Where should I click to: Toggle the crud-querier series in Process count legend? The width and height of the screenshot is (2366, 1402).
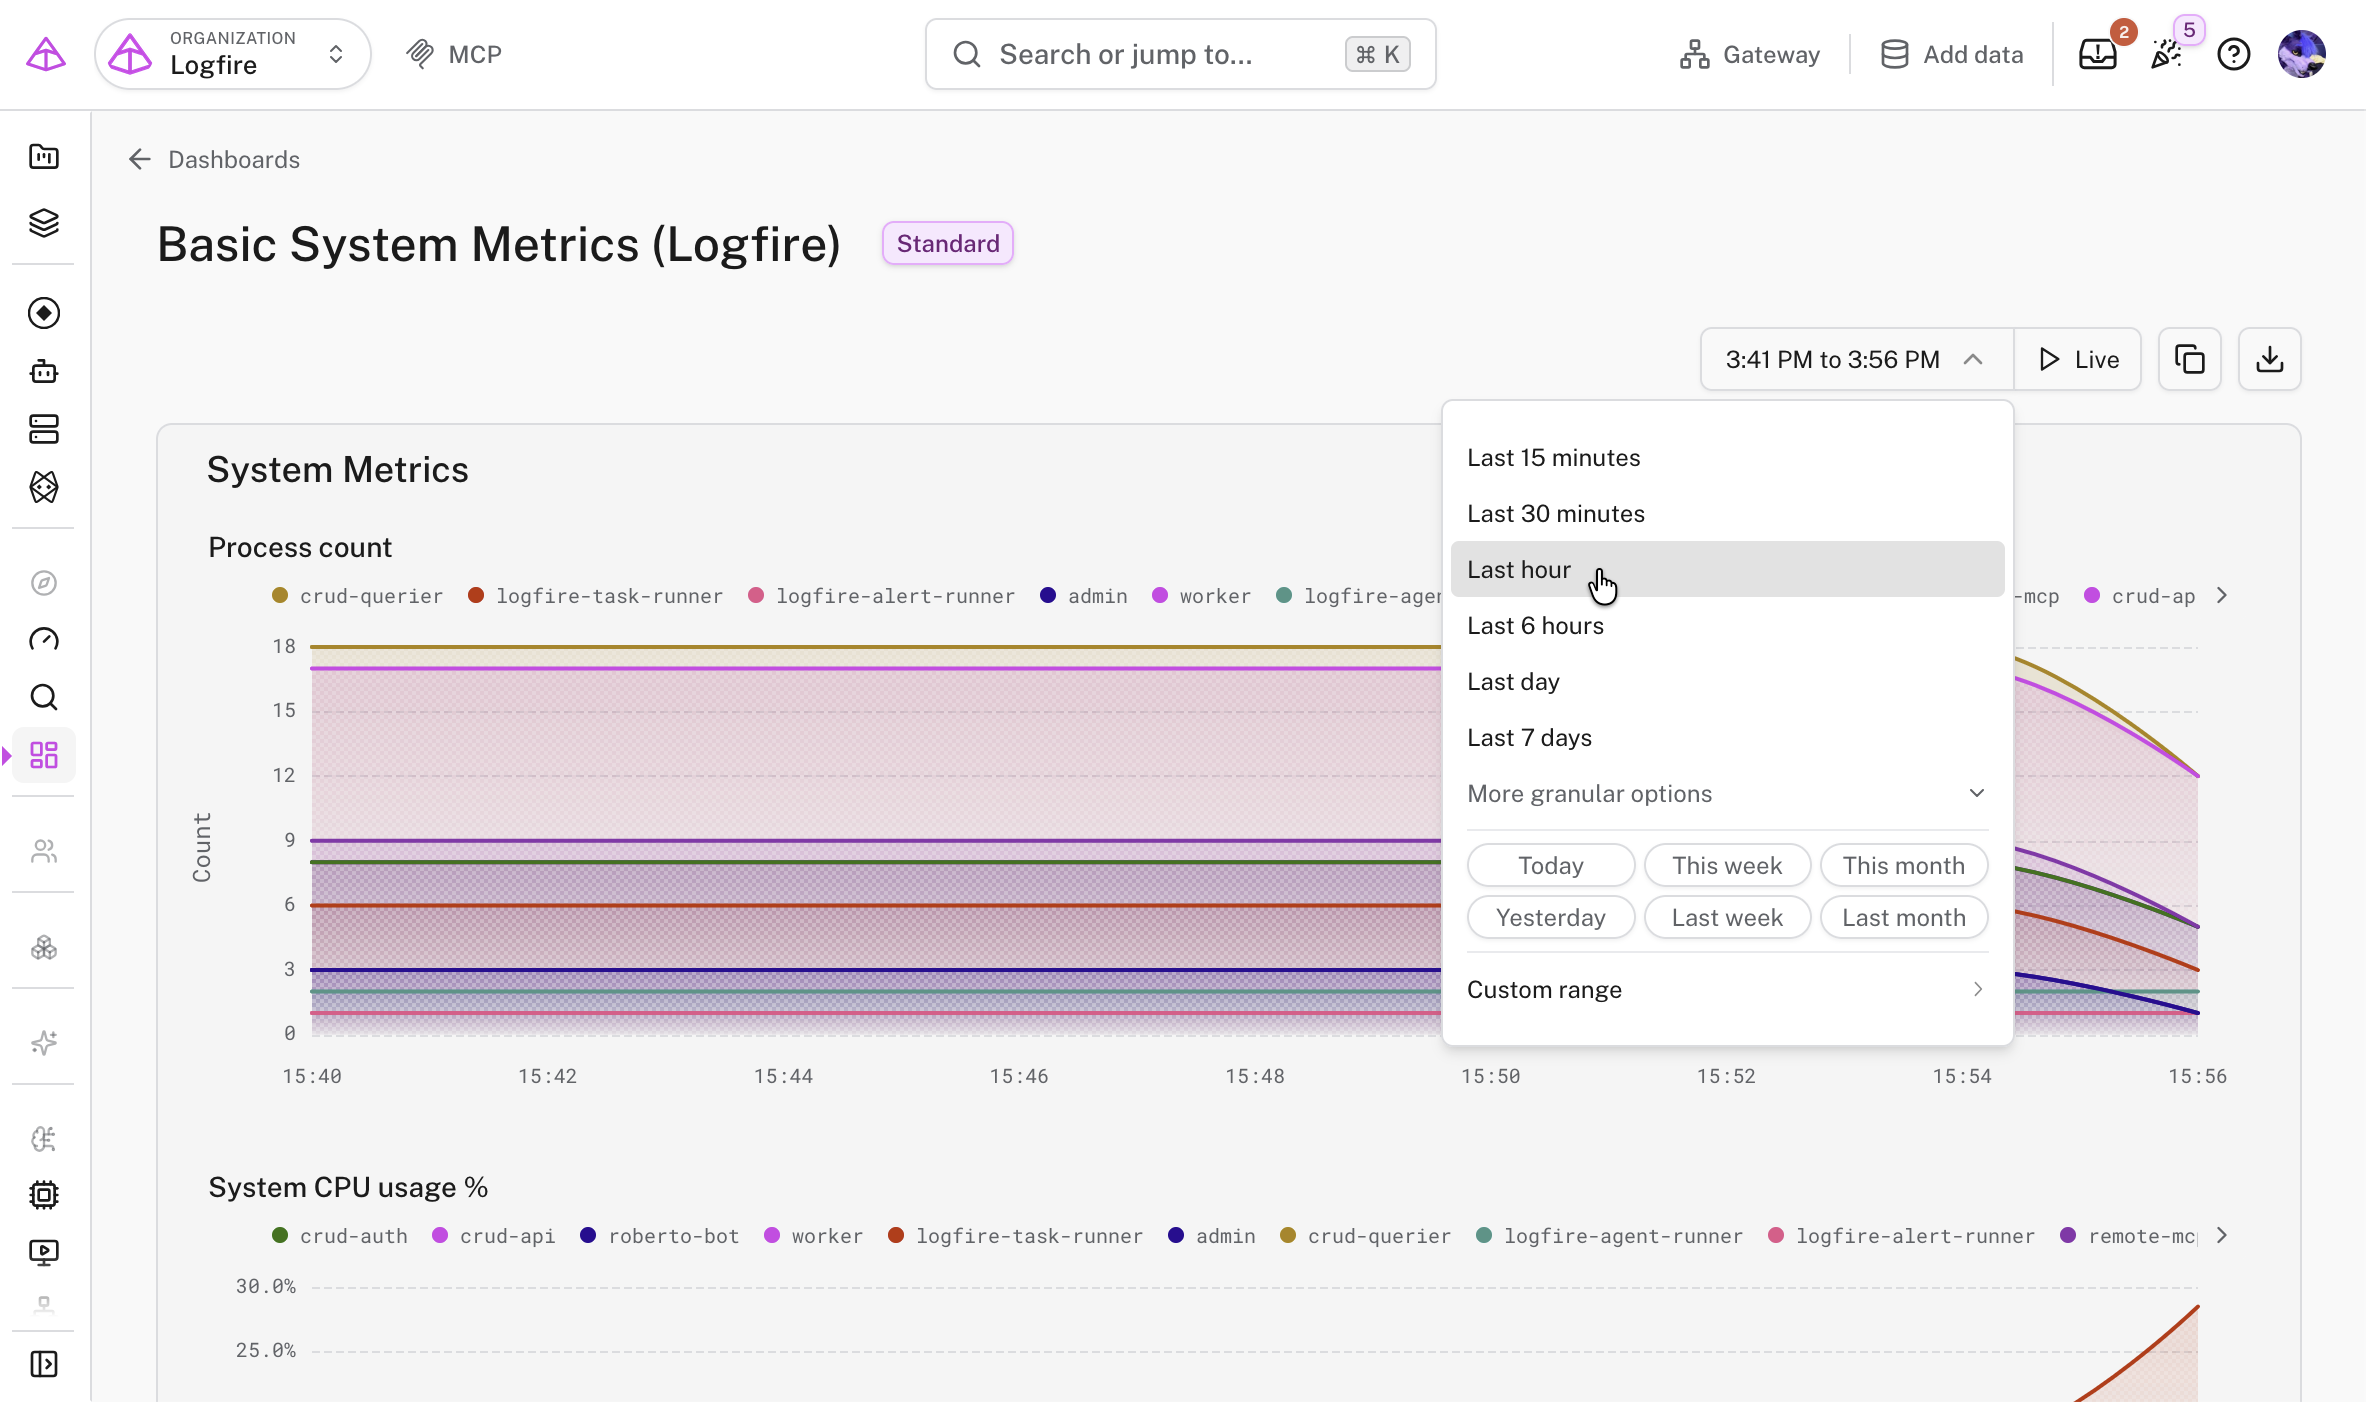coord(357,596)
